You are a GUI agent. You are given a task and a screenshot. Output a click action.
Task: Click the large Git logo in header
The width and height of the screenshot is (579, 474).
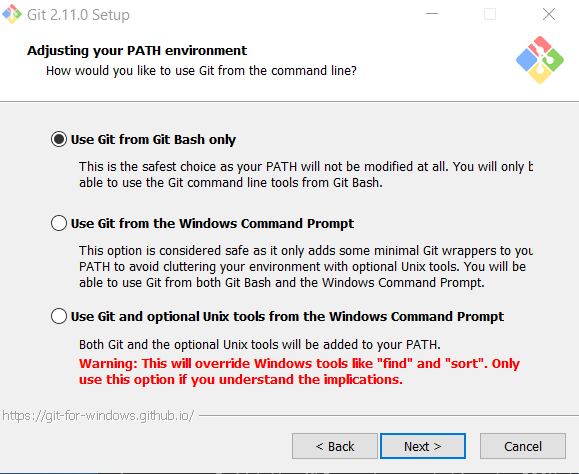pos(539,60)
